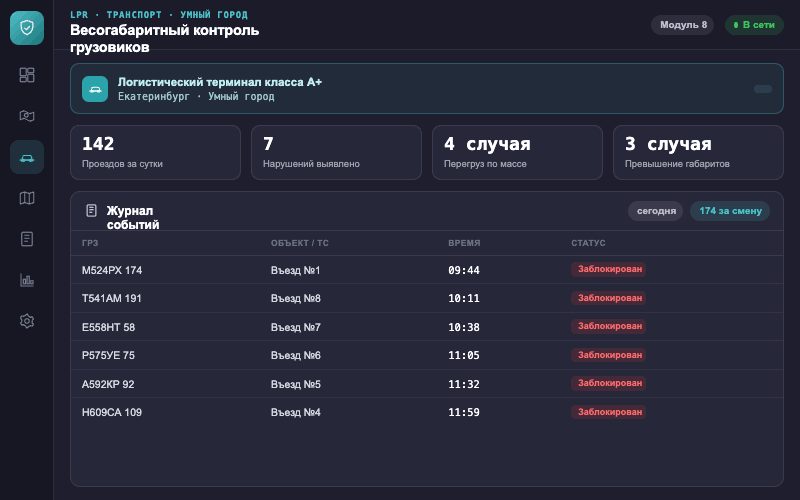Open the document journal sidebar icon

click(x=27, y=239)
